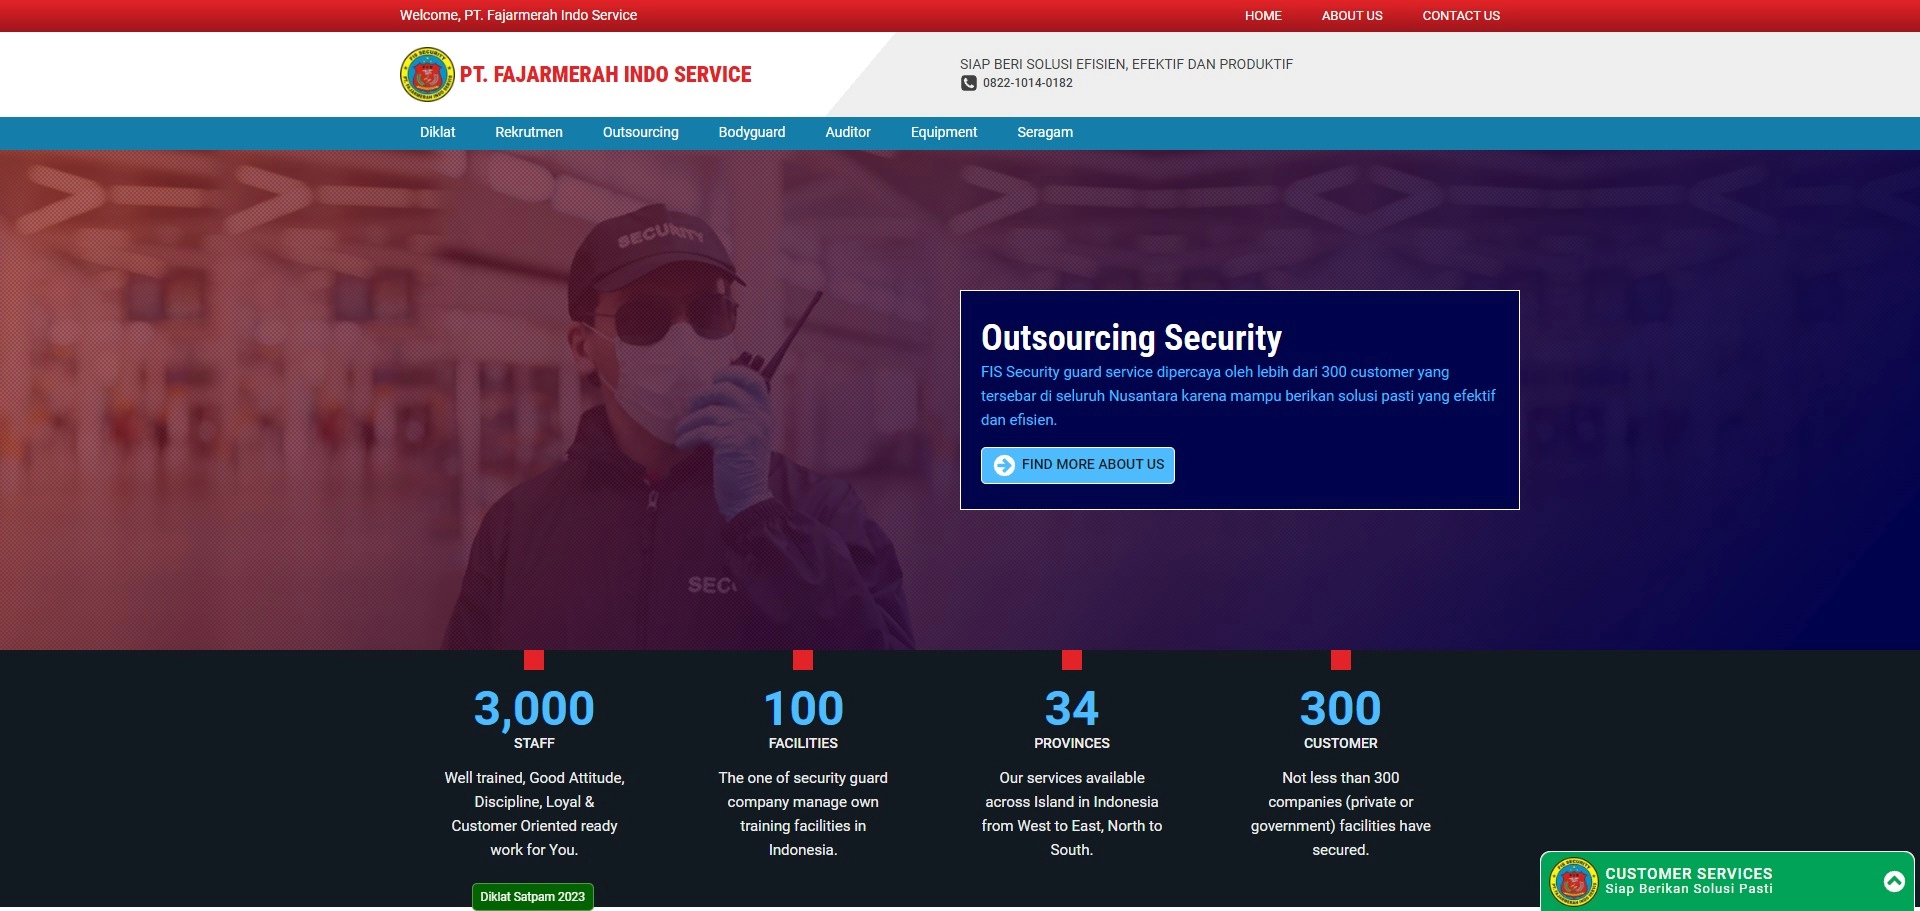
Task: Open the HOME menu item
Action: (1263, 16)
